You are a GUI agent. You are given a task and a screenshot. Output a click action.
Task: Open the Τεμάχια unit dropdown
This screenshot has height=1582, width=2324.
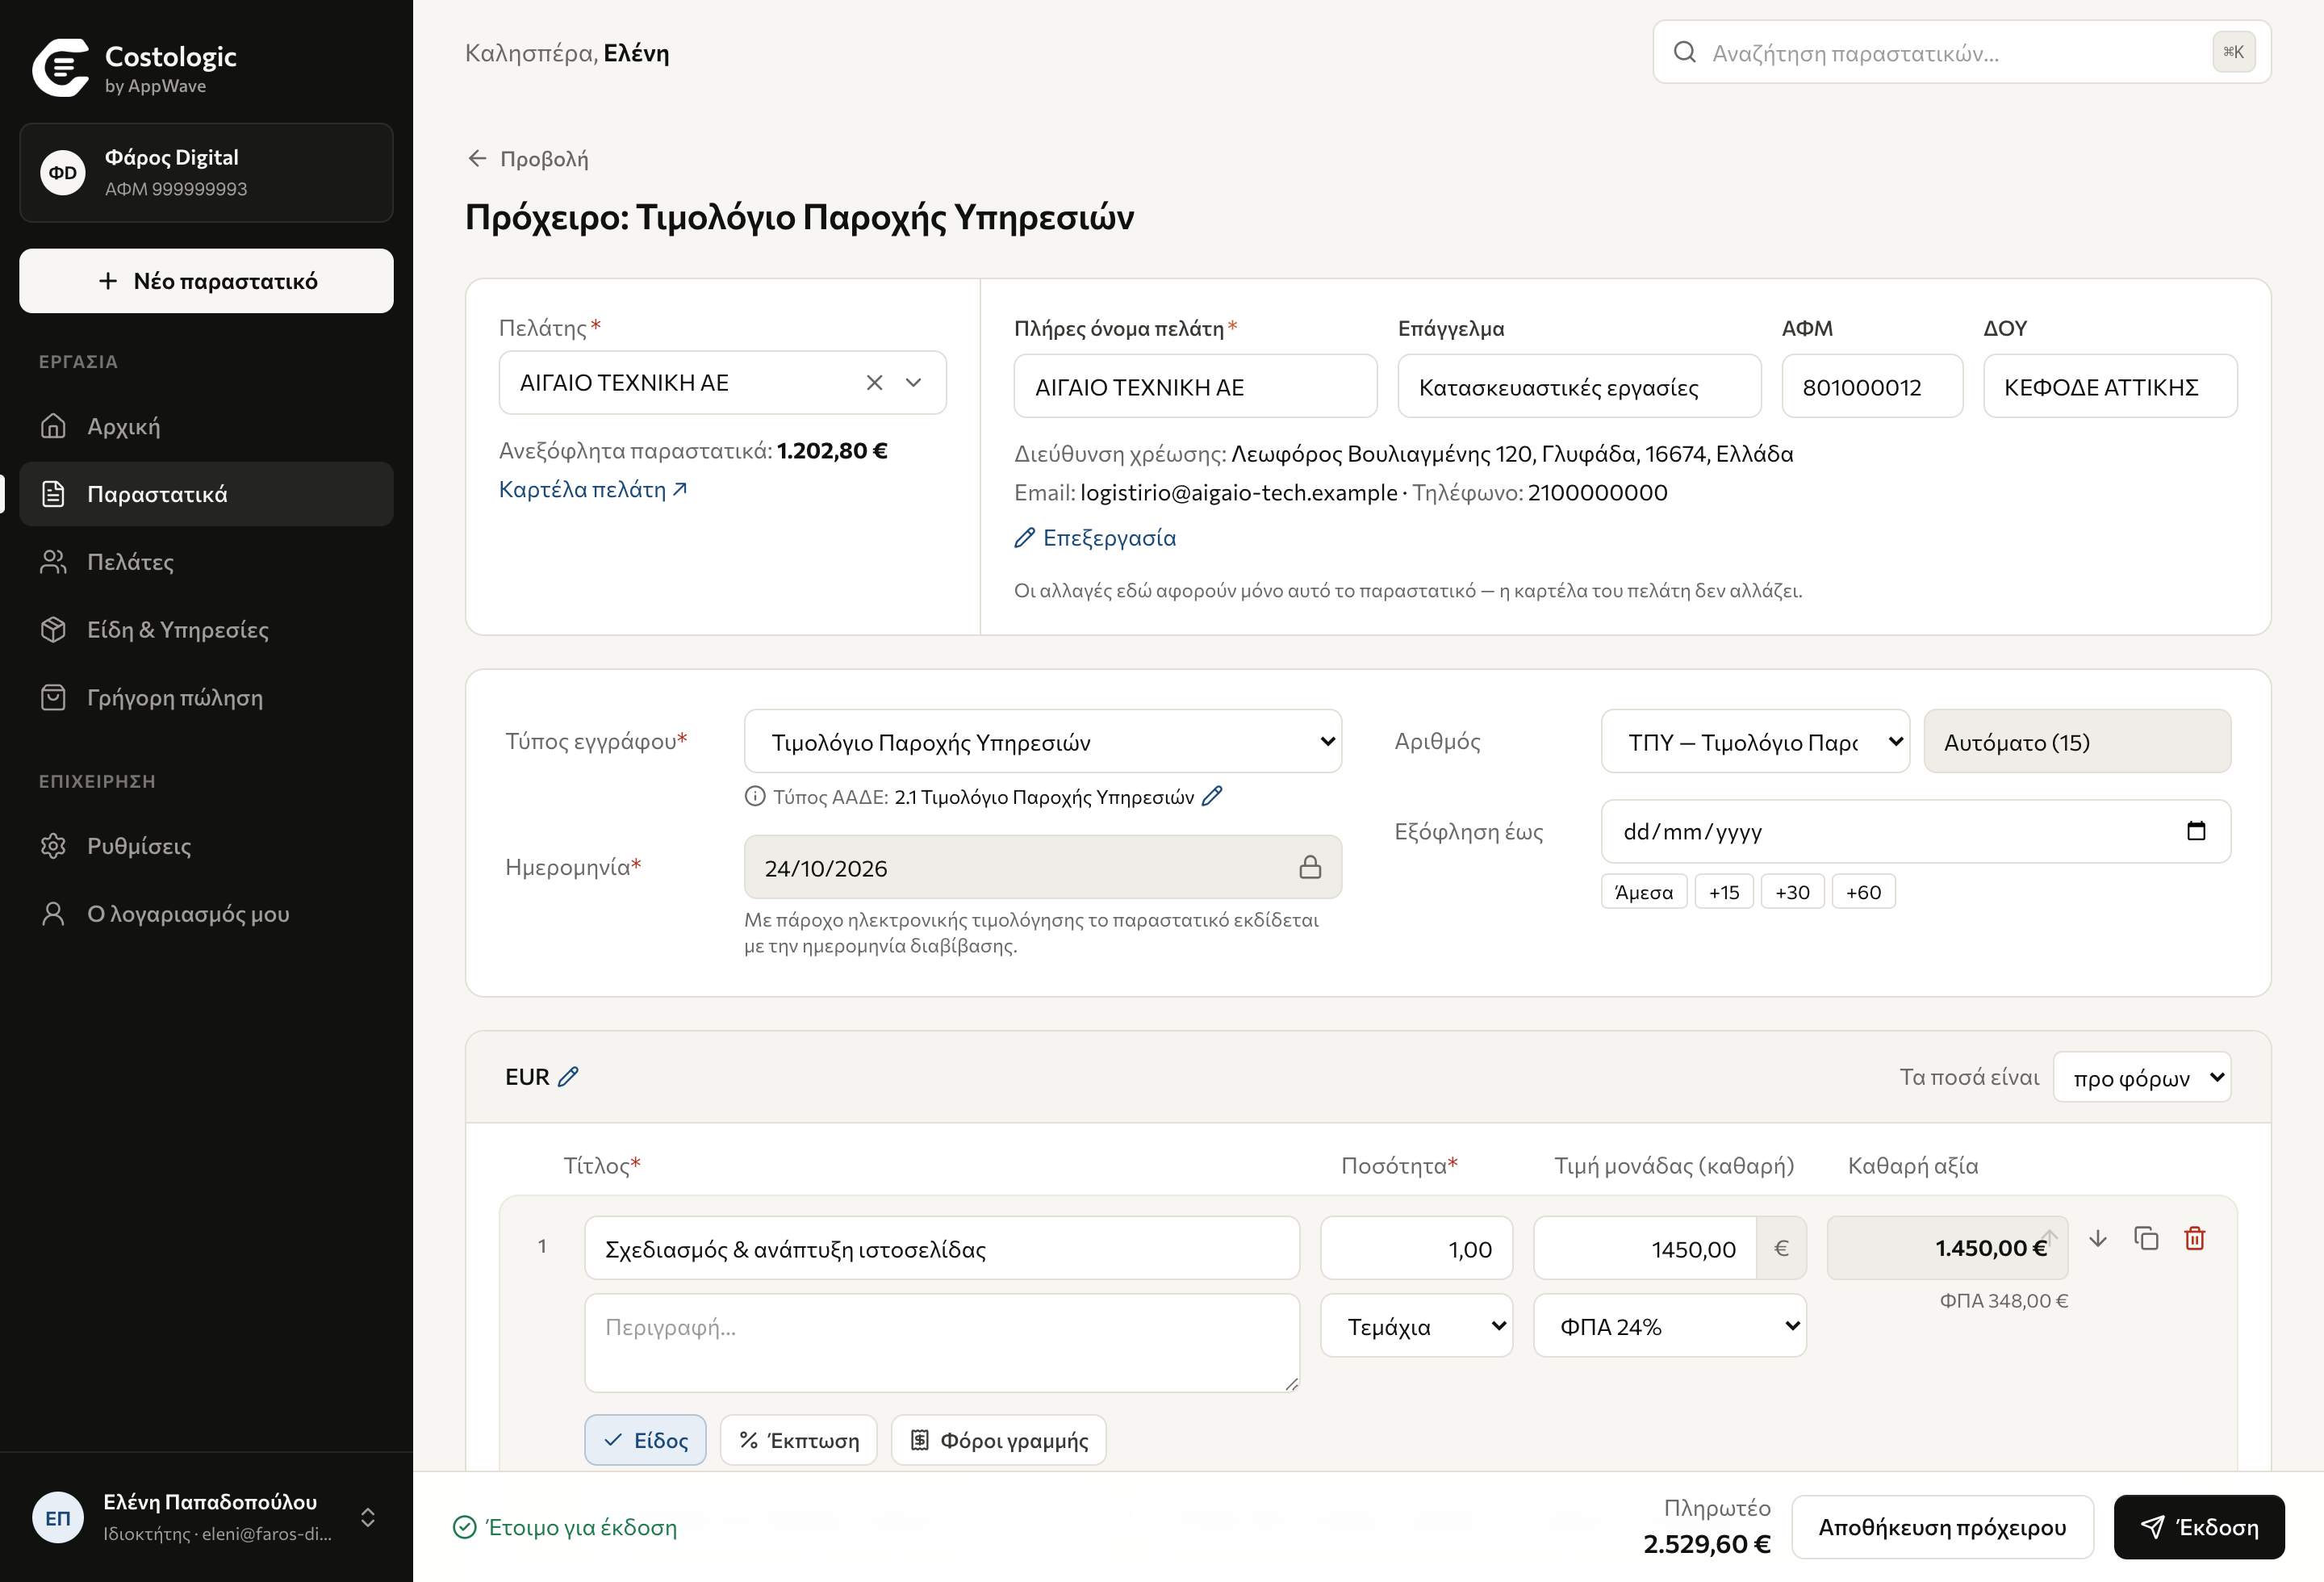[1416, 1326]
